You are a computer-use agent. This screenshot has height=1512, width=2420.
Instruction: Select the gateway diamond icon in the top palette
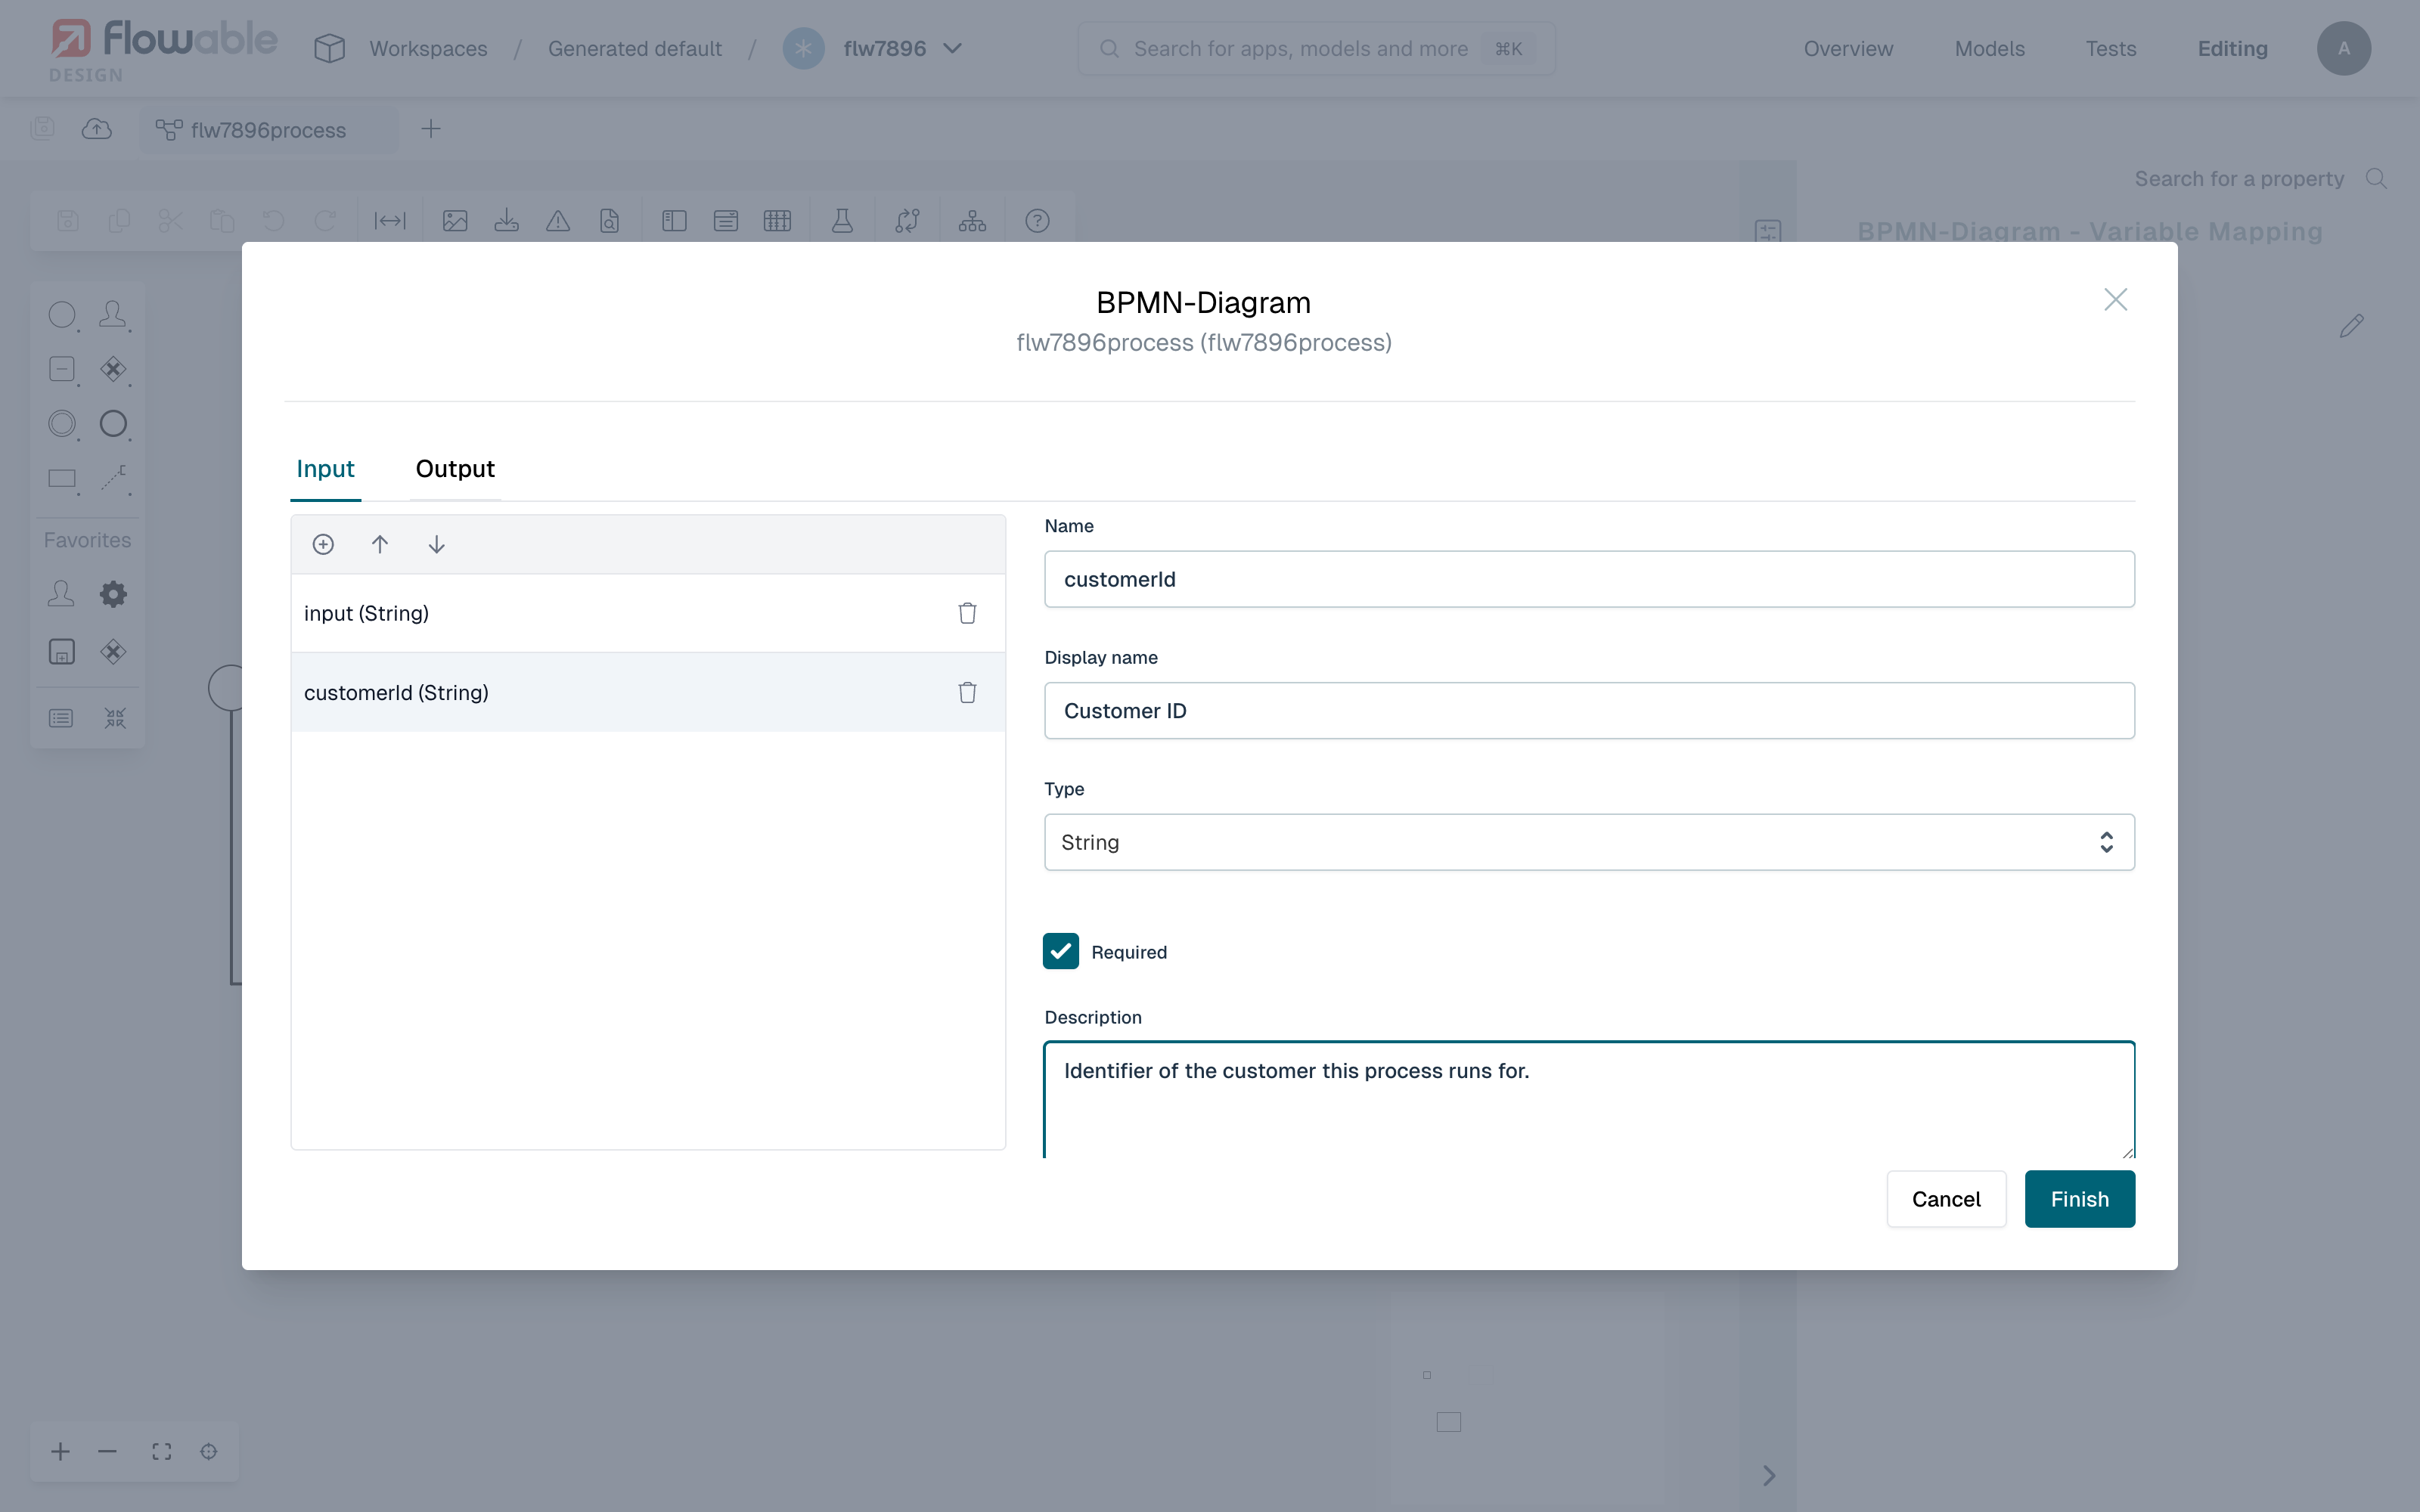(x=113, y=370)
